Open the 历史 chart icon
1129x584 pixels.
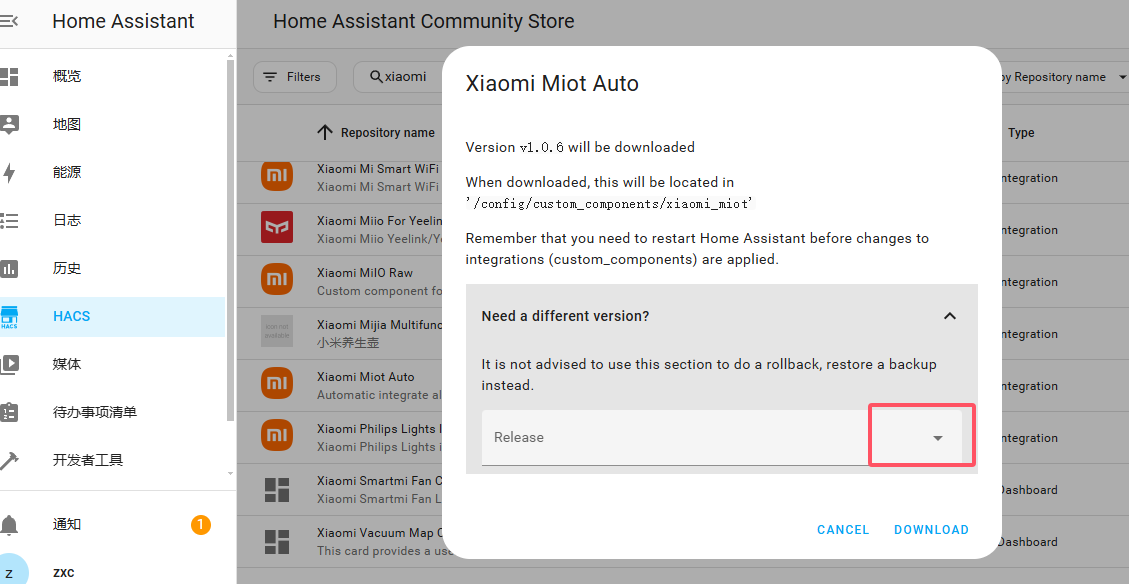click(9, 268)
